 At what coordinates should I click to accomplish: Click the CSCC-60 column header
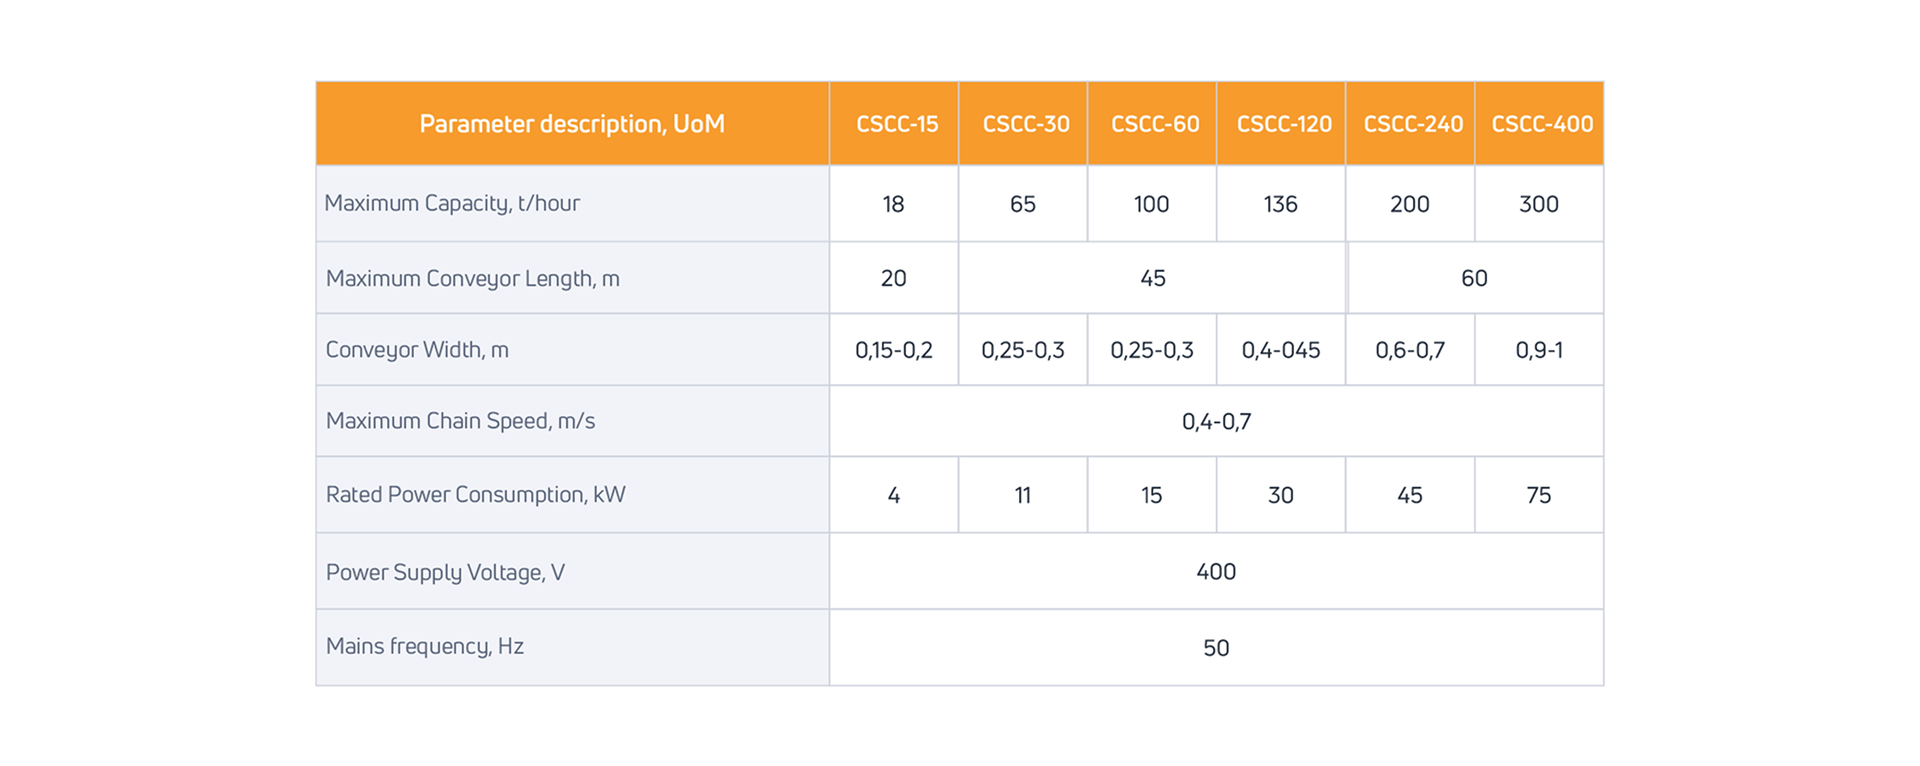[x=1154, y=124]
